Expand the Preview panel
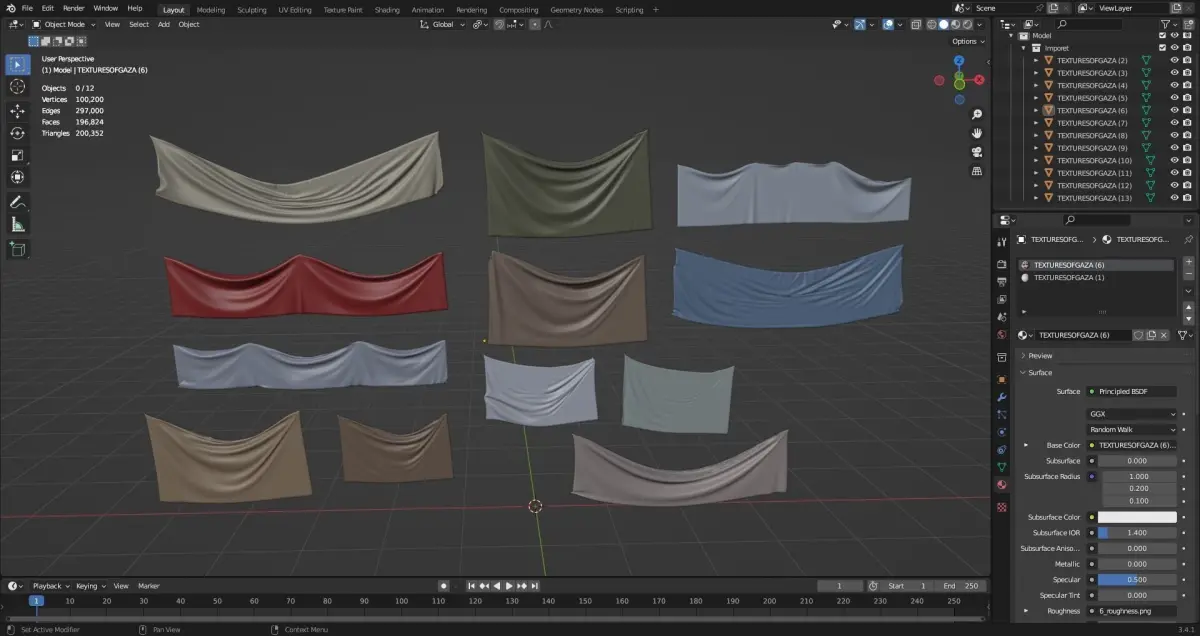1200x636 pixels. [1040, 355]
